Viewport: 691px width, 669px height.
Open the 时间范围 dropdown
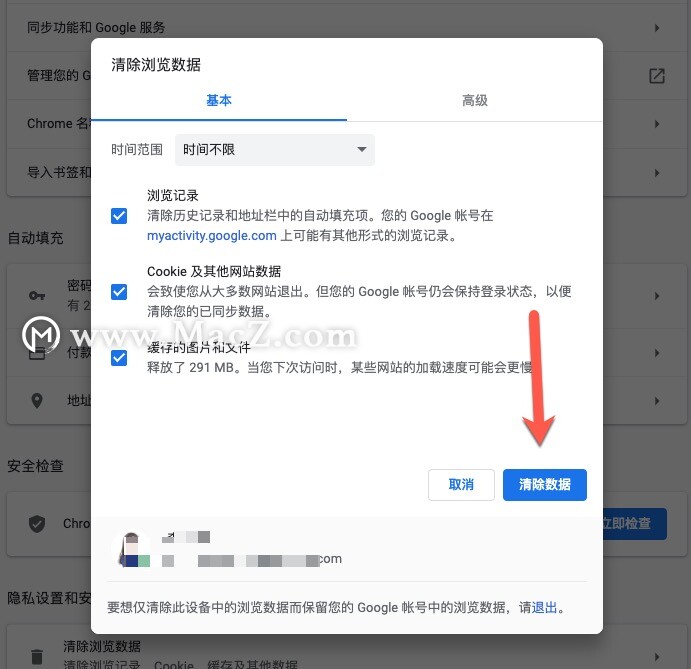pos(275,150)
